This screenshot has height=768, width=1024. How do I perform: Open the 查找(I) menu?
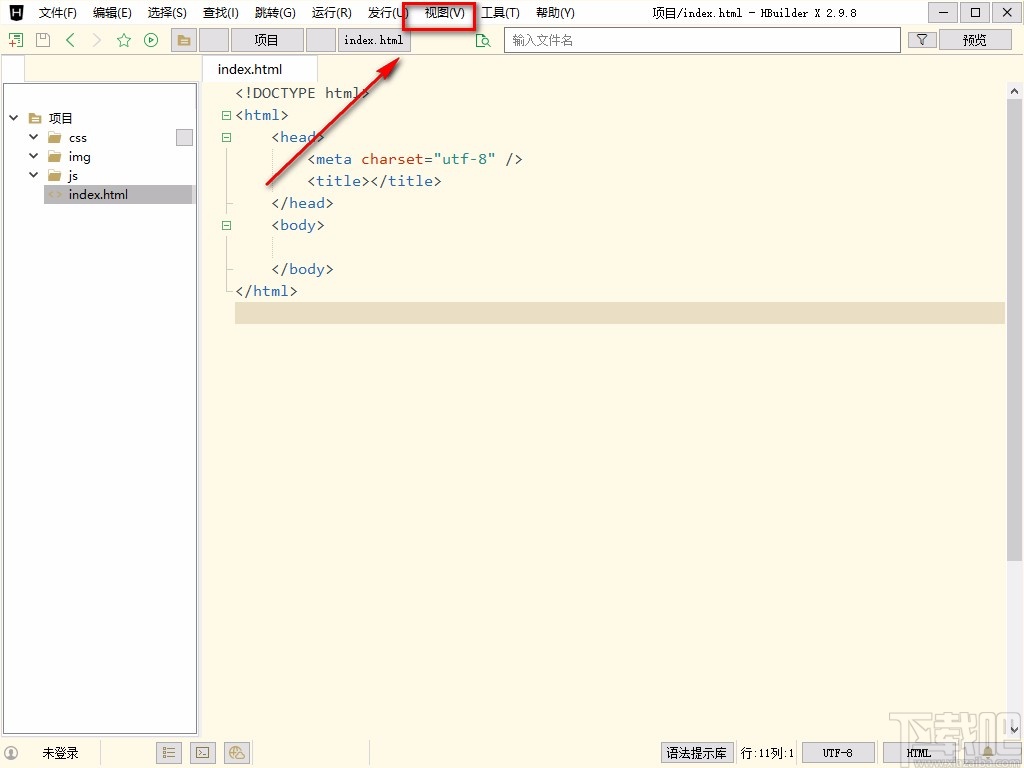[x=221, y=12]
